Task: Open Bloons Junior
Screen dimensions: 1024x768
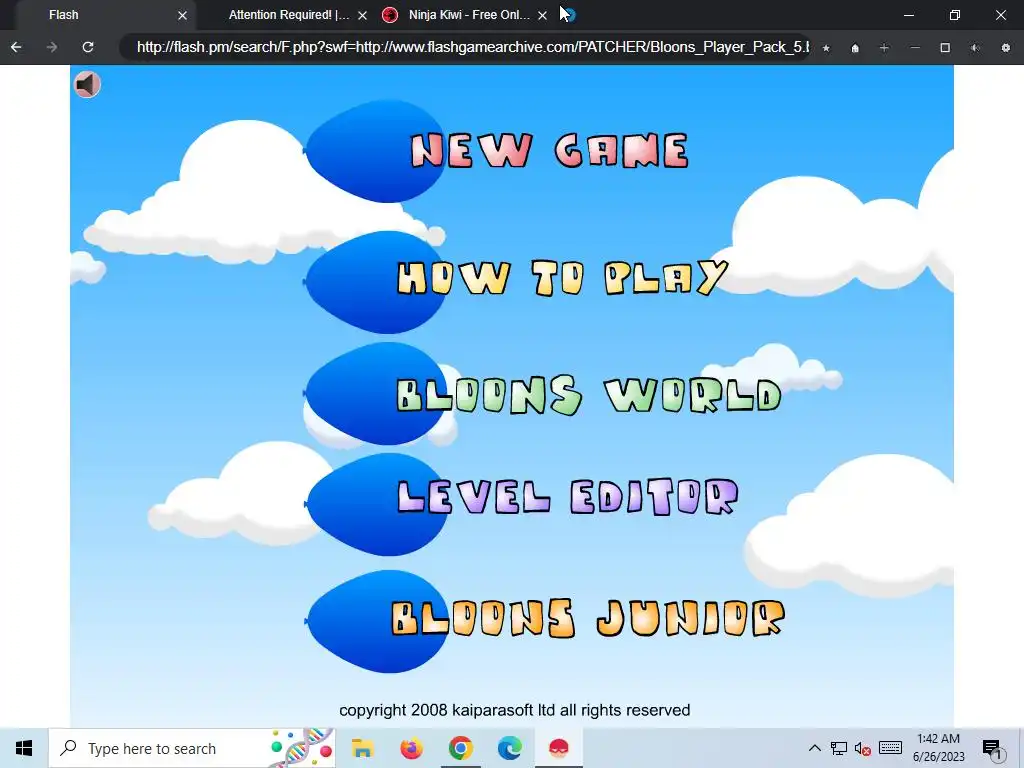Action: click(x=588, y=618)
